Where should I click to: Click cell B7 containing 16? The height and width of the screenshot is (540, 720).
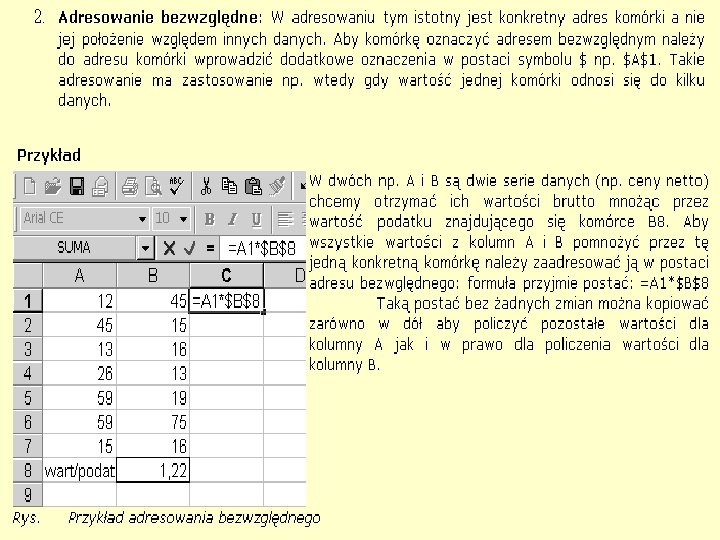[153, 446]
